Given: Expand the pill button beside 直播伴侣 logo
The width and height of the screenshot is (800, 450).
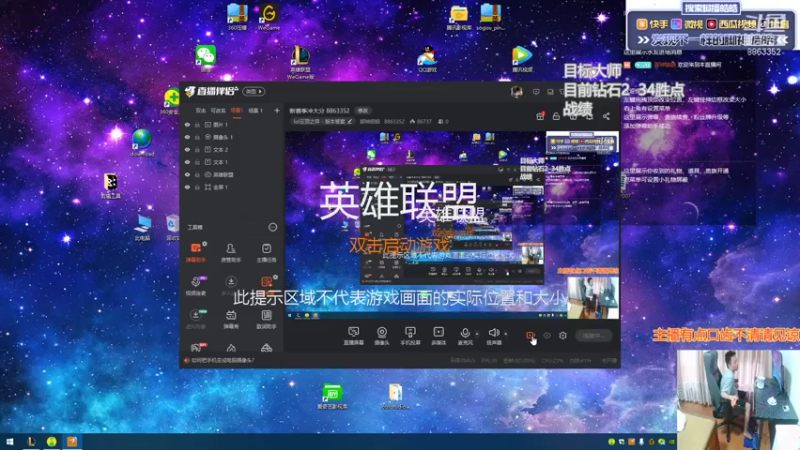Looking at the screenshot, I should tap(254, 92).
